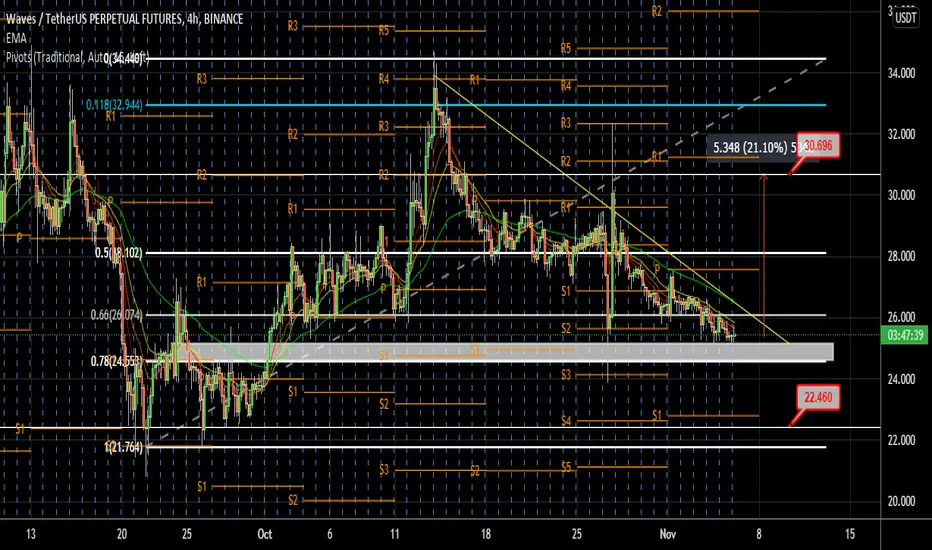Click 26.000 on the price axis
This screenshot has height=550, width=932.
(901, 318)
